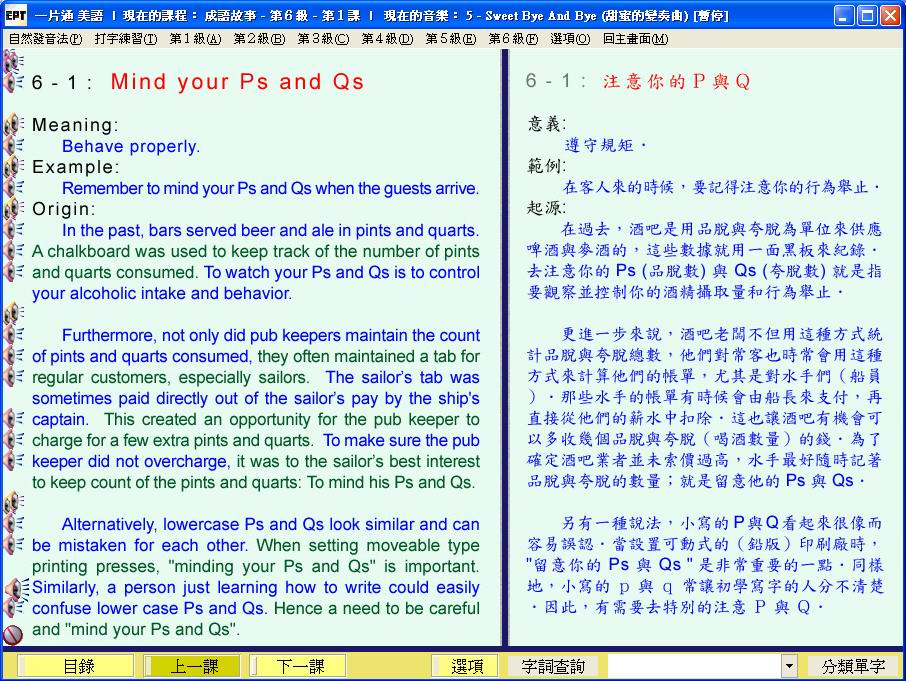The width and height of the screenshot is (906, 681).
Task: Open the 回主畫面 menu item
Action: point(635,39)
